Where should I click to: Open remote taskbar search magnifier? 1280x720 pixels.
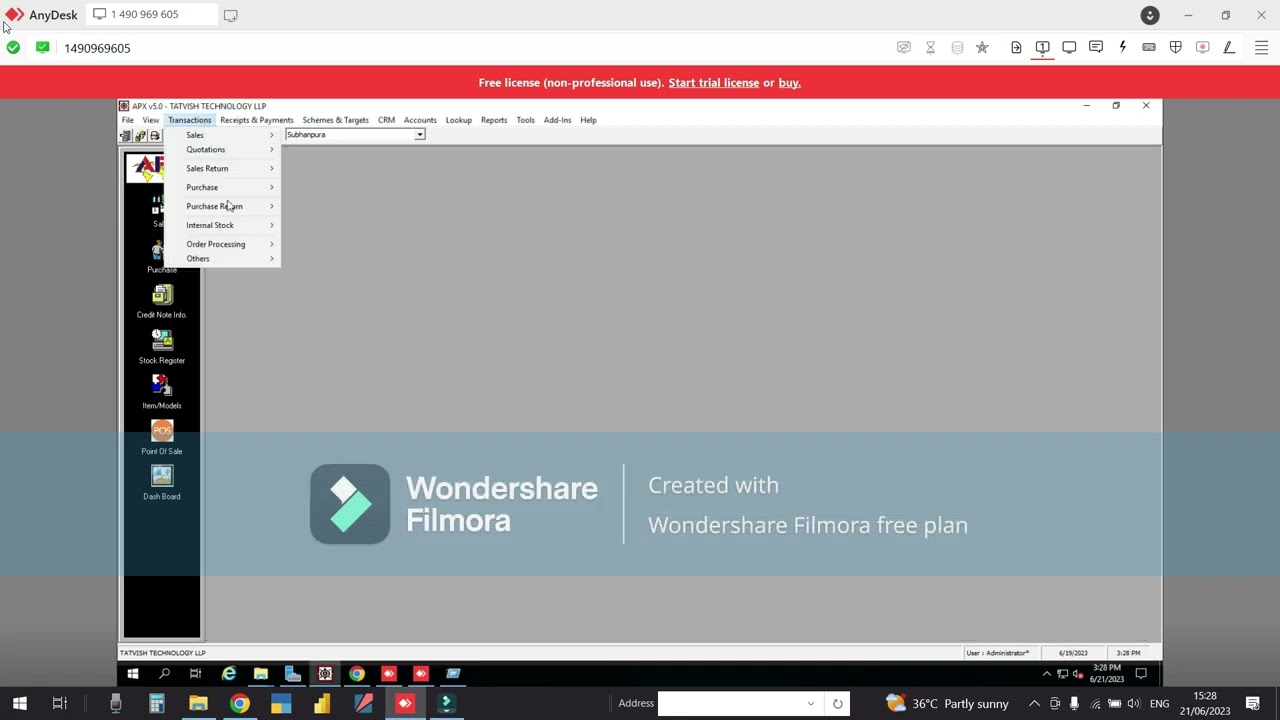click(x=165, y=674)
